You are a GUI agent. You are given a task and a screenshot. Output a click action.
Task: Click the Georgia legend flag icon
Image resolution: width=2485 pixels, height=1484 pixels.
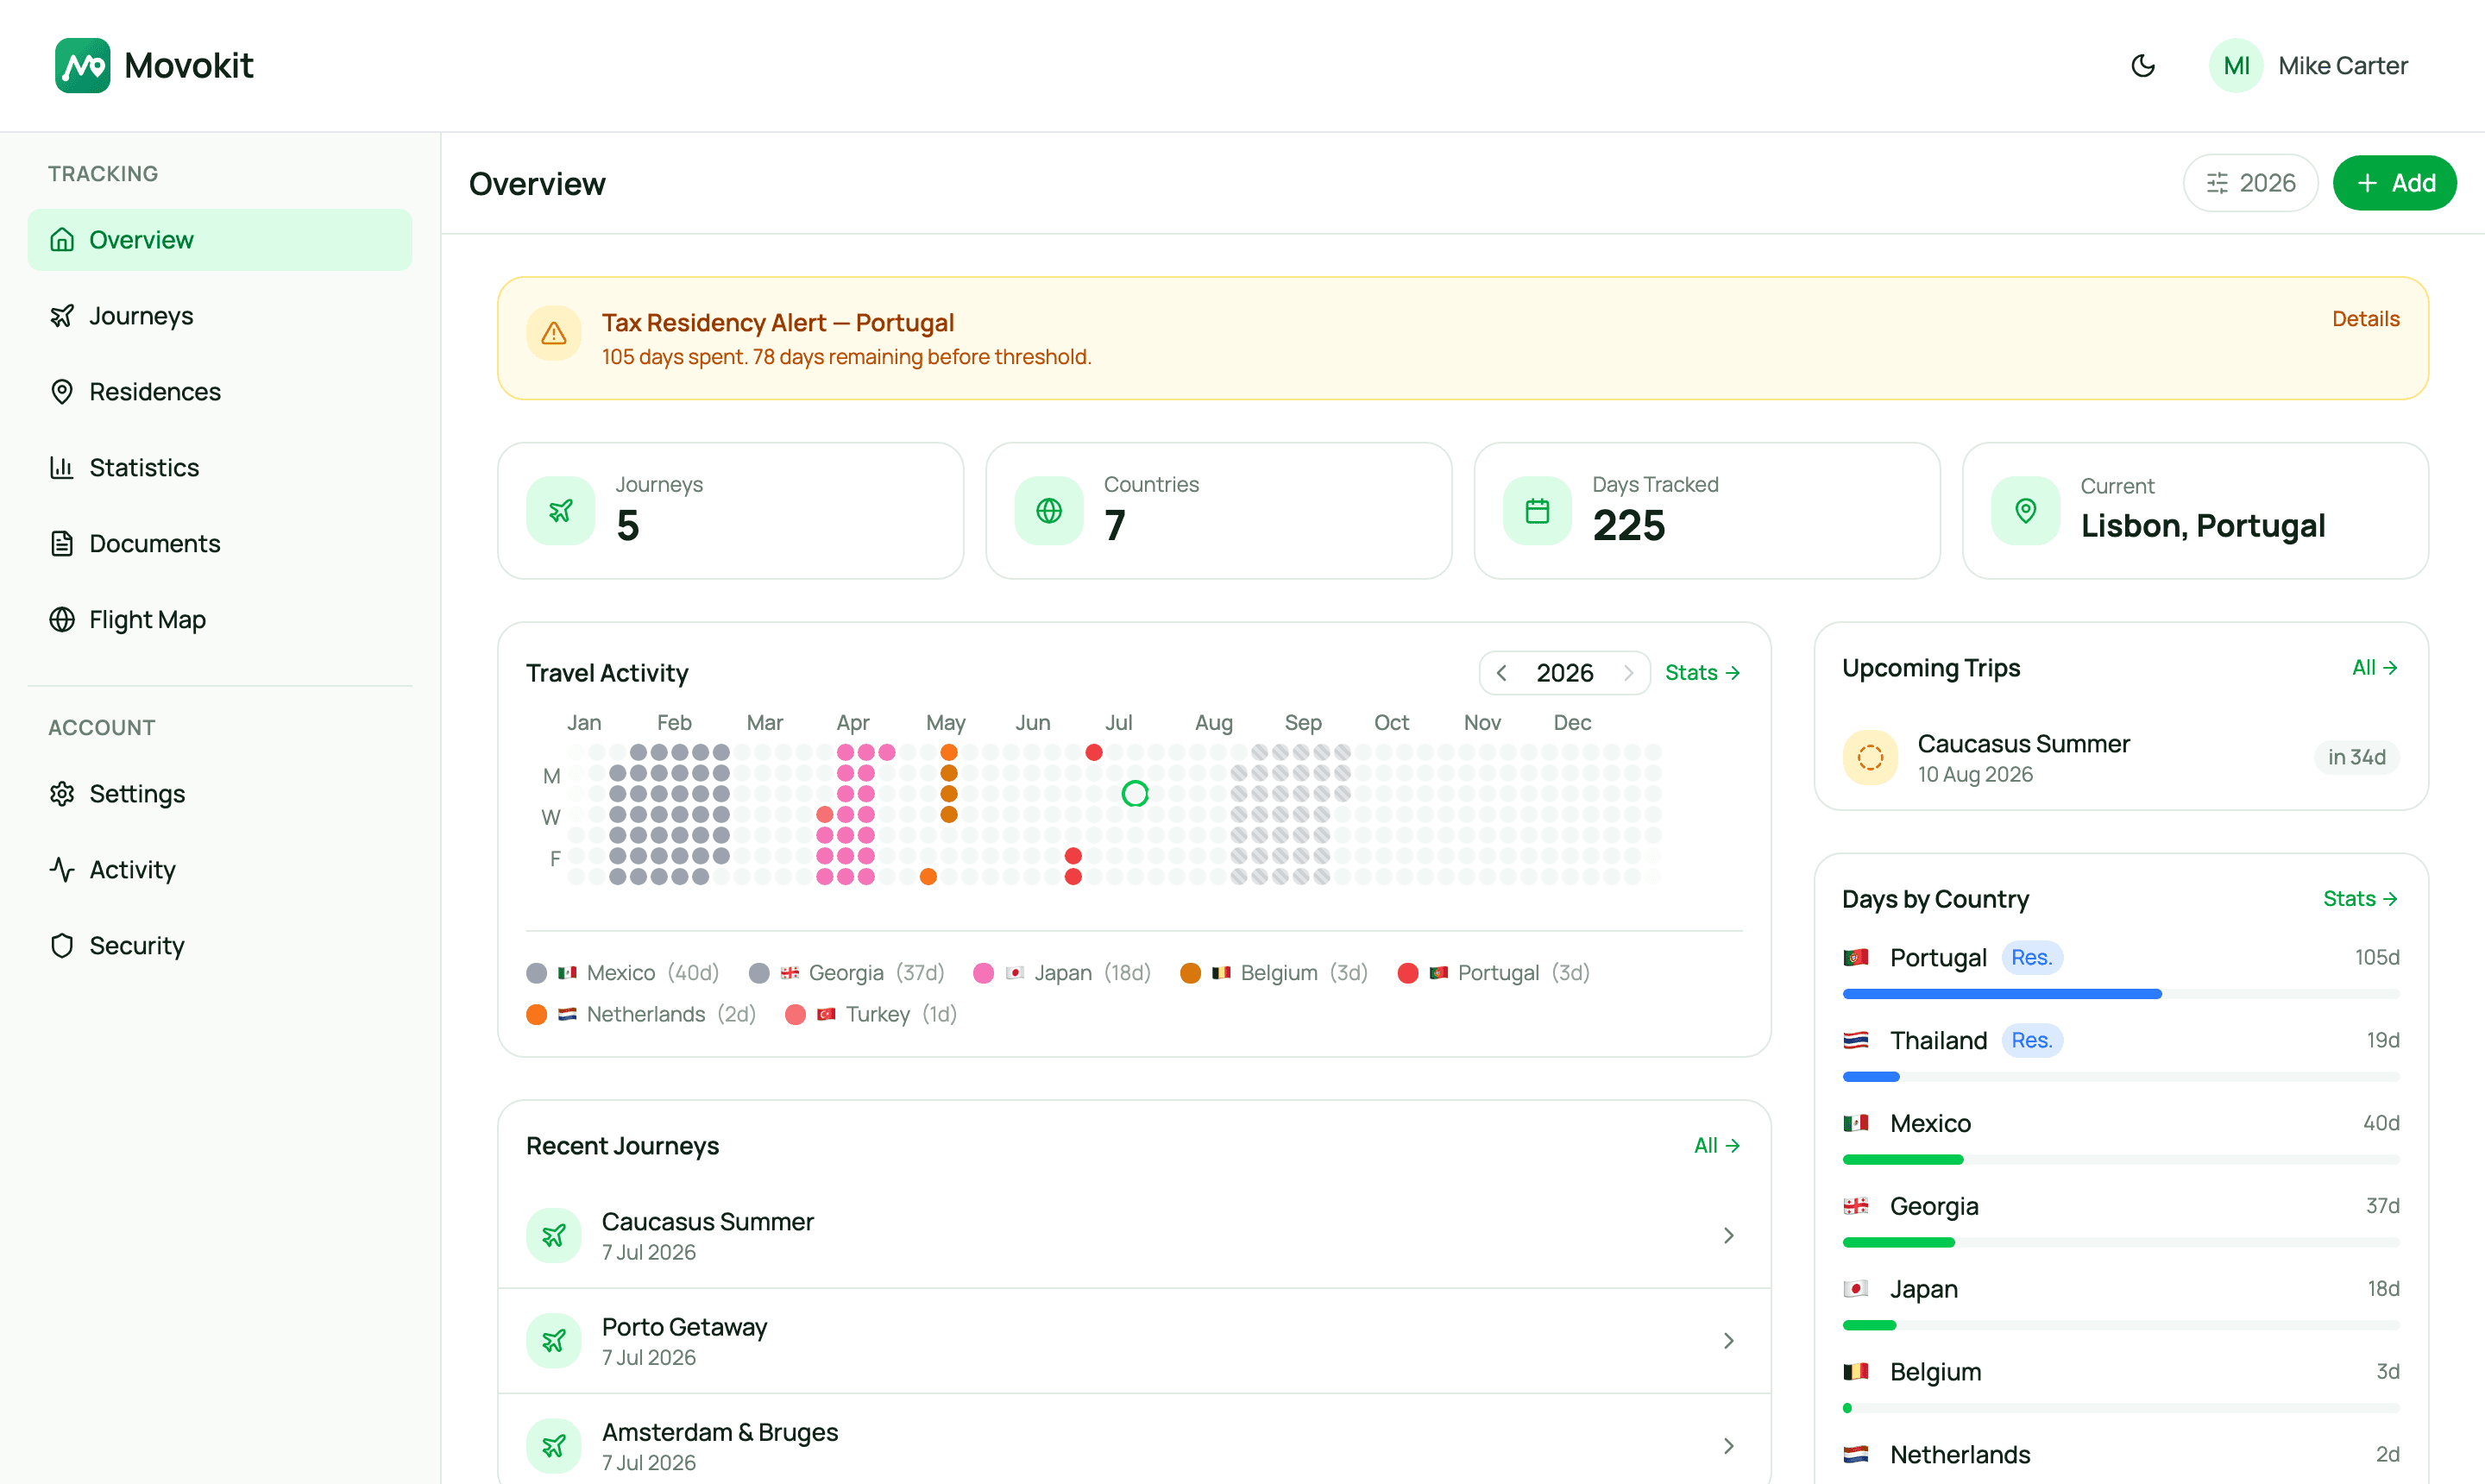tap(789, 973)
